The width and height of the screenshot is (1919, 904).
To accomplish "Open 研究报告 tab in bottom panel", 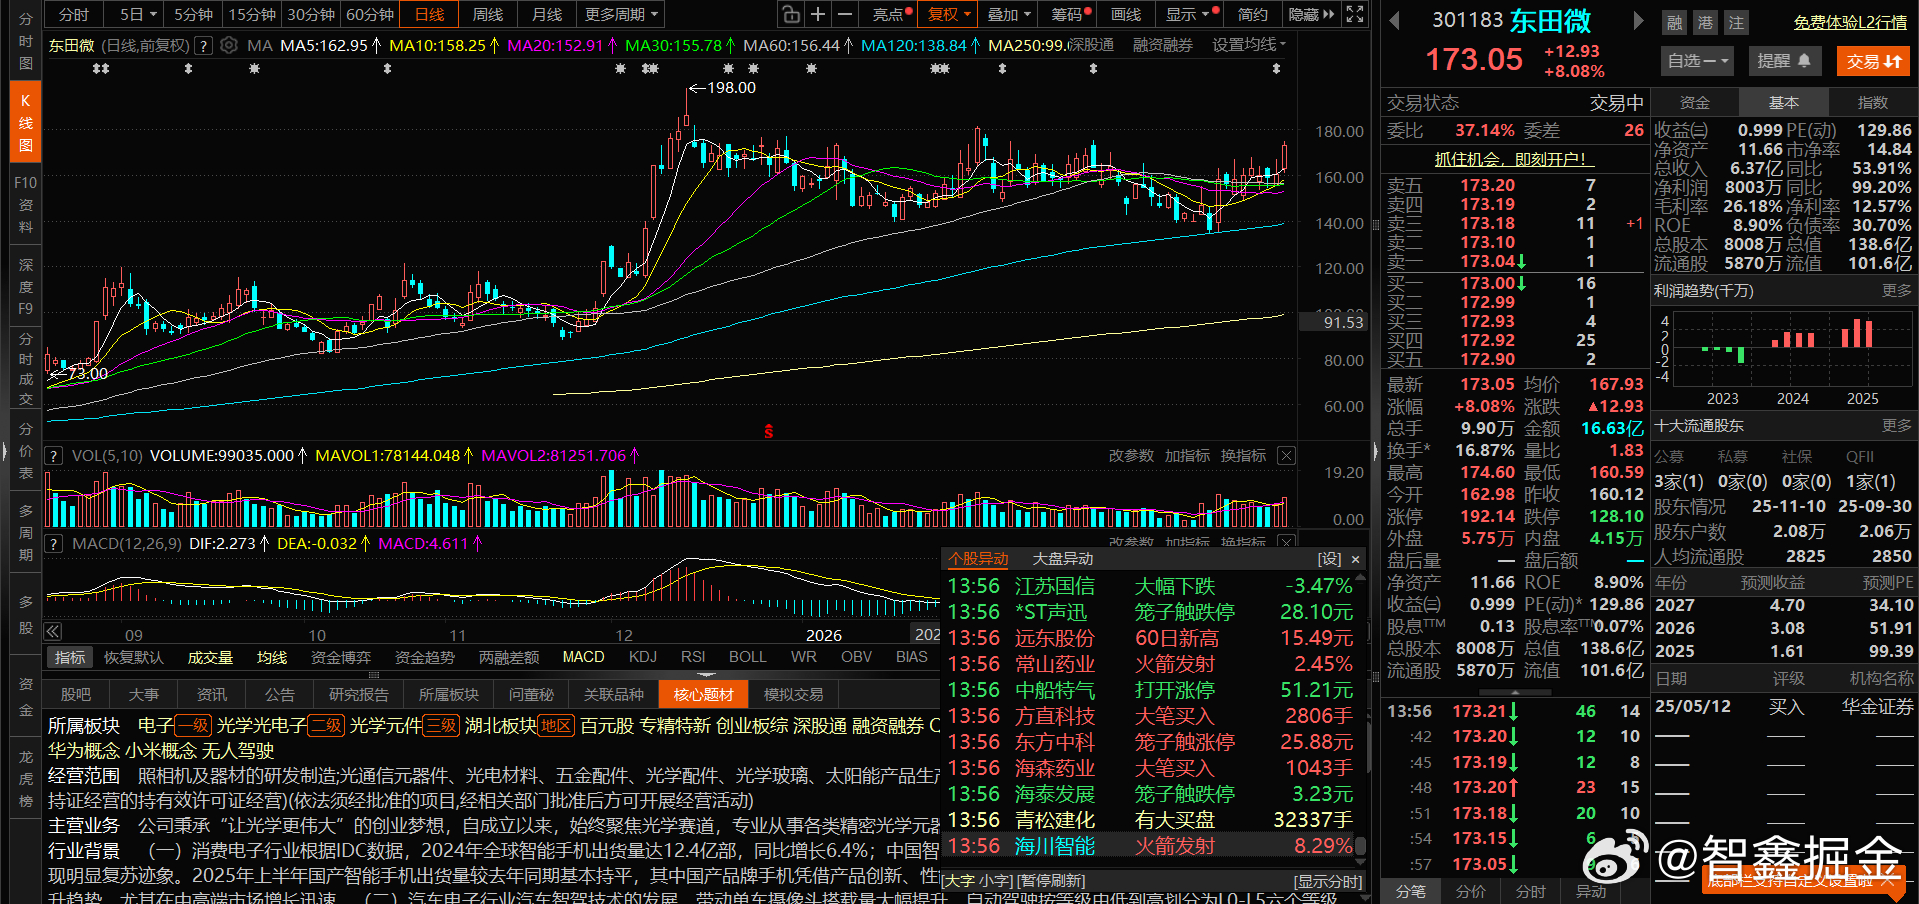I will [x=358, y=694].
